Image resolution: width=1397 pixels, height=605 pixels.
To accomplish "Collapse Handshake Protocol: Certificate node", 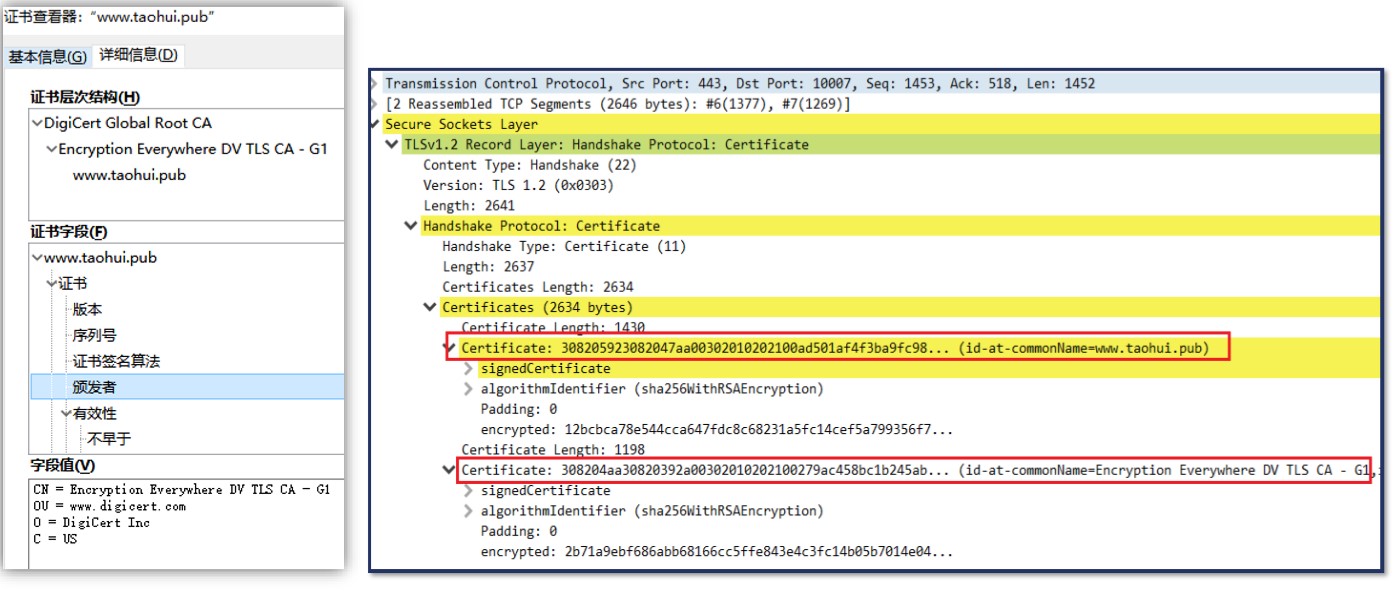I will click(411, 226).
